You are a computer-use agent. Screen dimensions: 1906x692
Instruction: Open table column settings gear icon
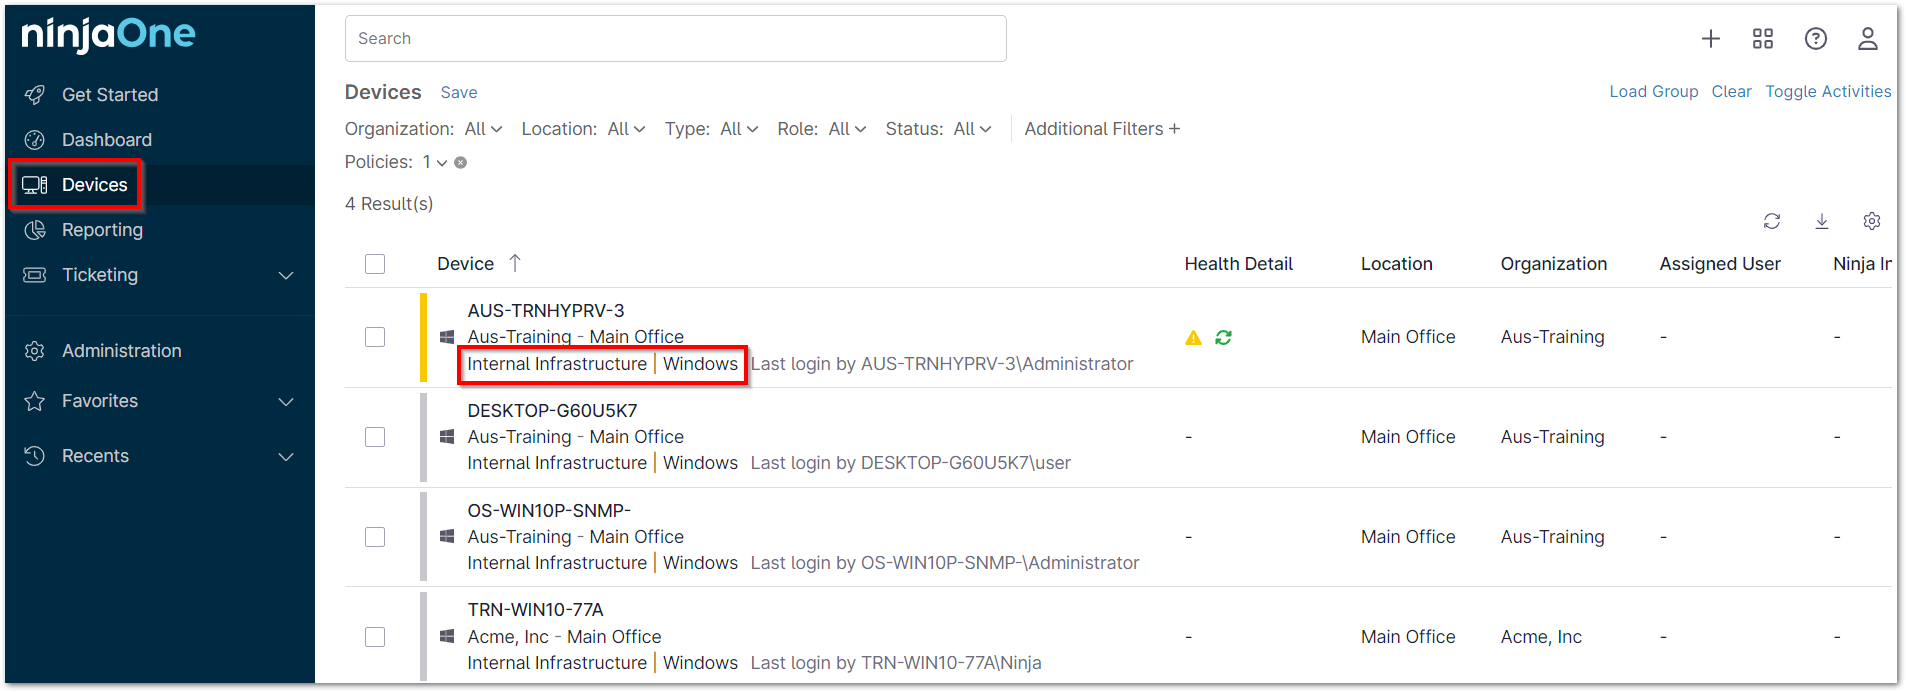point(1872,221)
